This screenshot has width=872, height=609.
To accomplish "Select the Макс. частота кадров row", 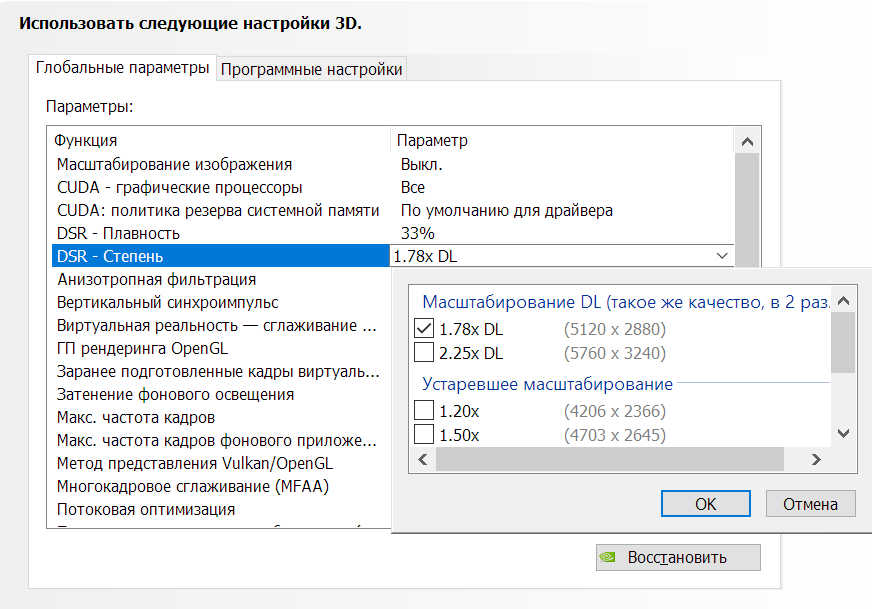I will (x=221, y=417).
